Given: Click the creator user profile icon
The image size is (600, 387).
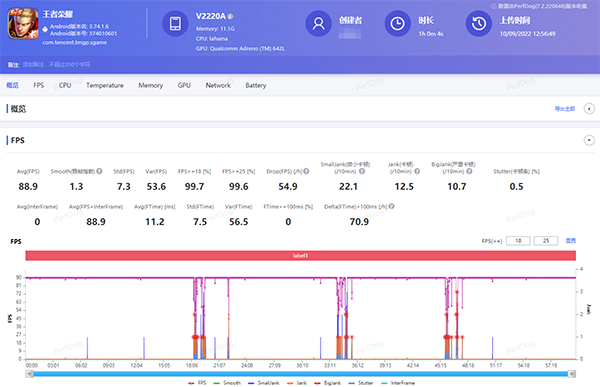Looking at the screenshot, I should [318, 23].
